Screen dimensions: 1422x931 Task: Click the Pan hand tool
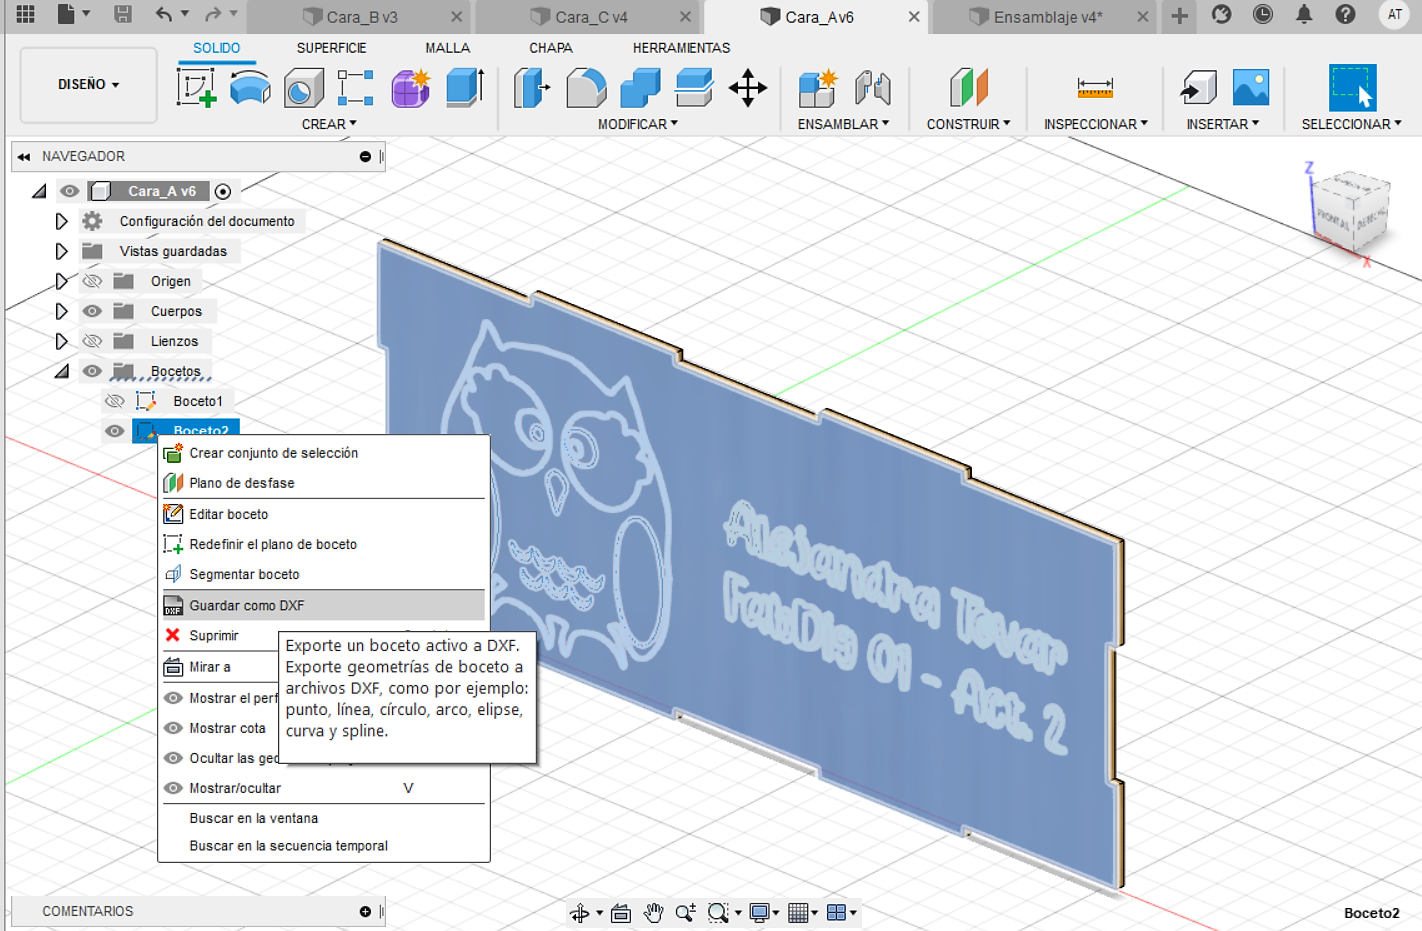point(653,912)
